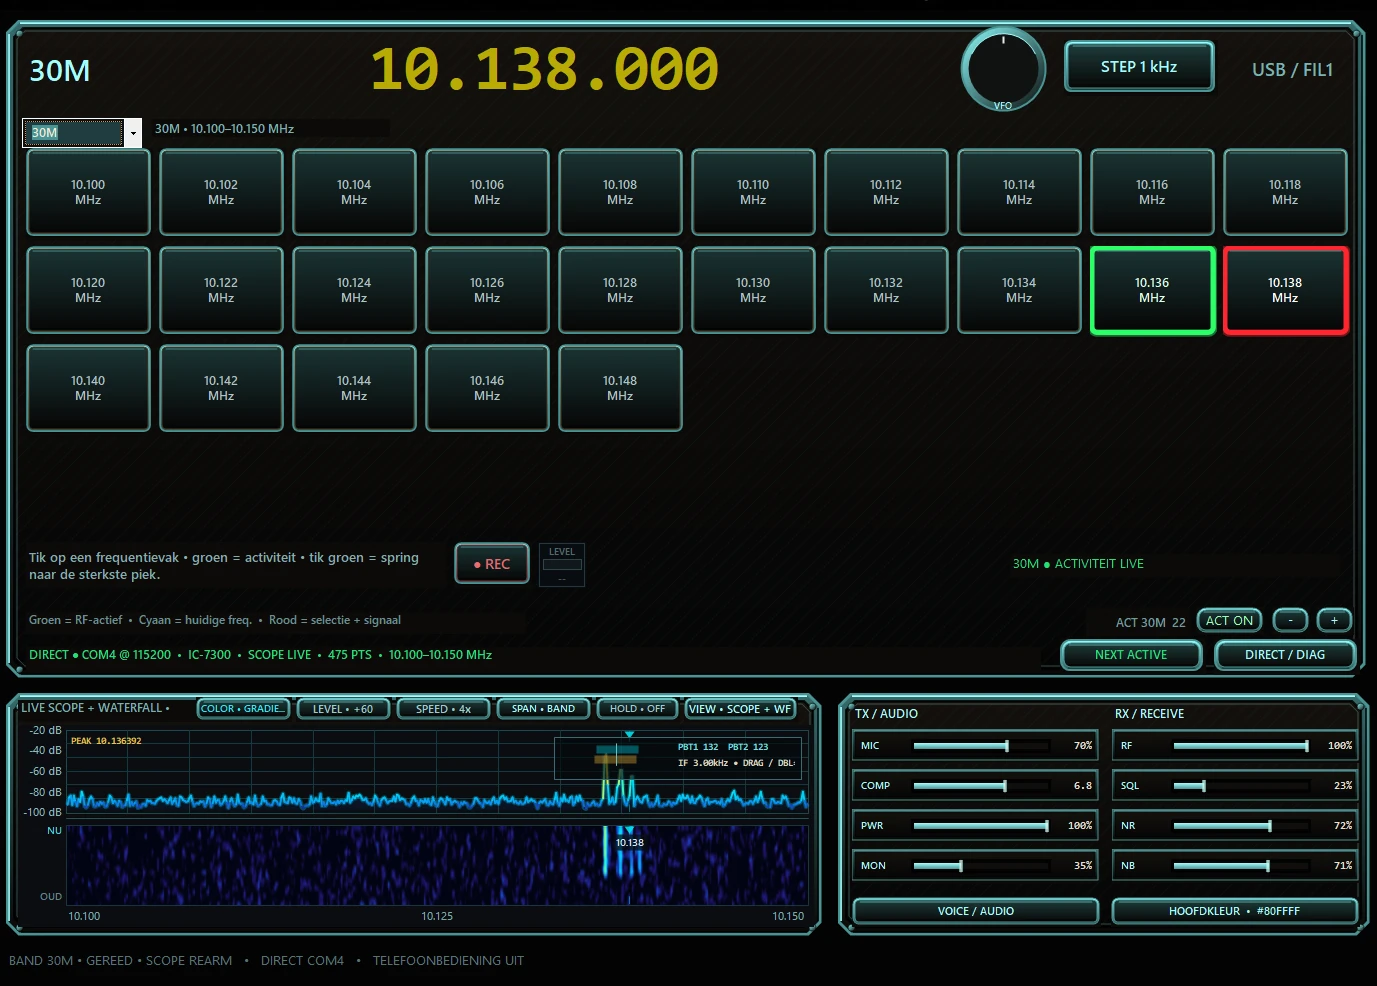Image resolution: width=1377 pixels, height=986 pixels.
Task: Adjust the NB noise blanker slider
Action: pyautogui.click(x=1241, y=866)
